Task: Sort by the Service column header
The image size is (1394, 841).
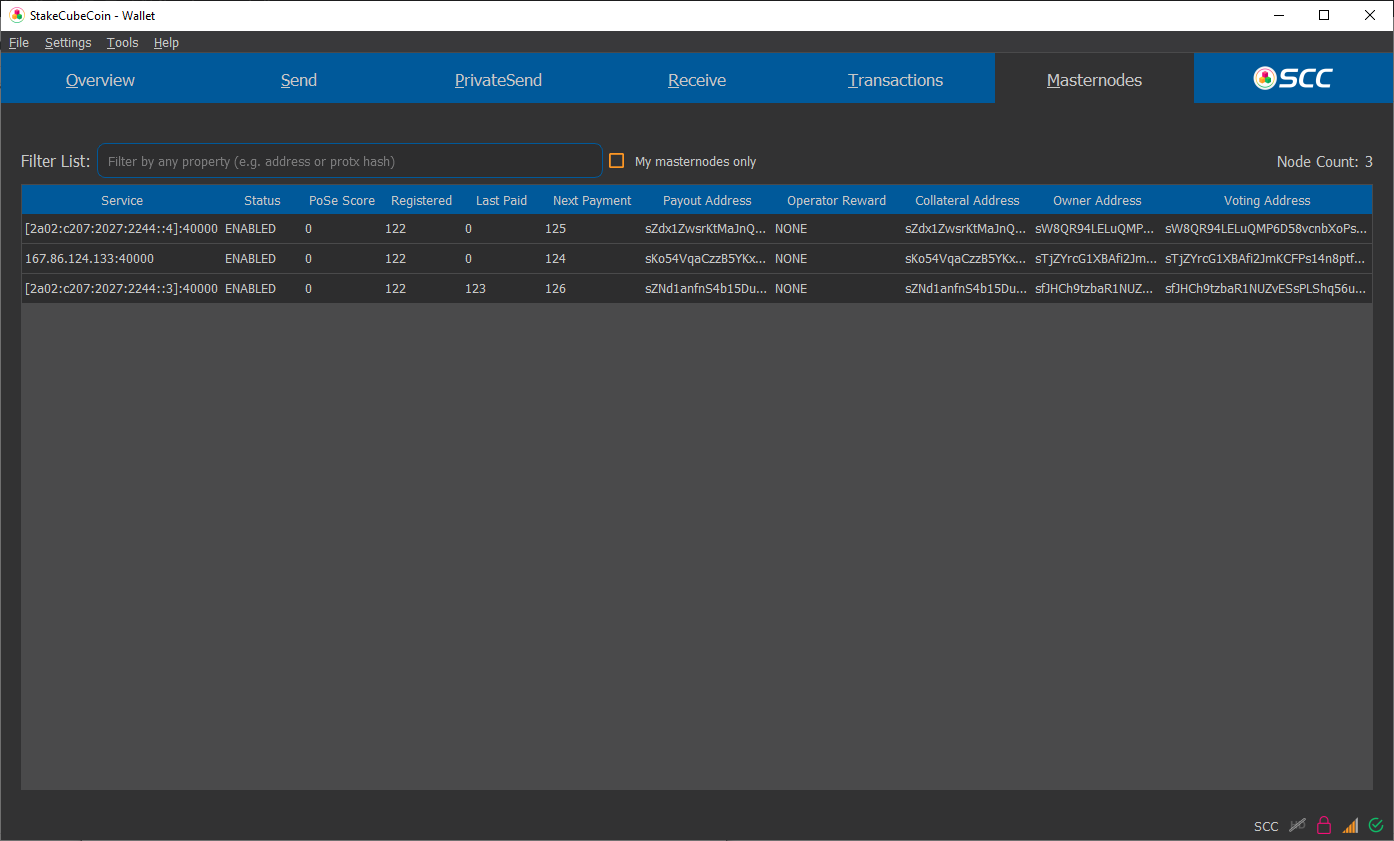Action: point(122,200)
